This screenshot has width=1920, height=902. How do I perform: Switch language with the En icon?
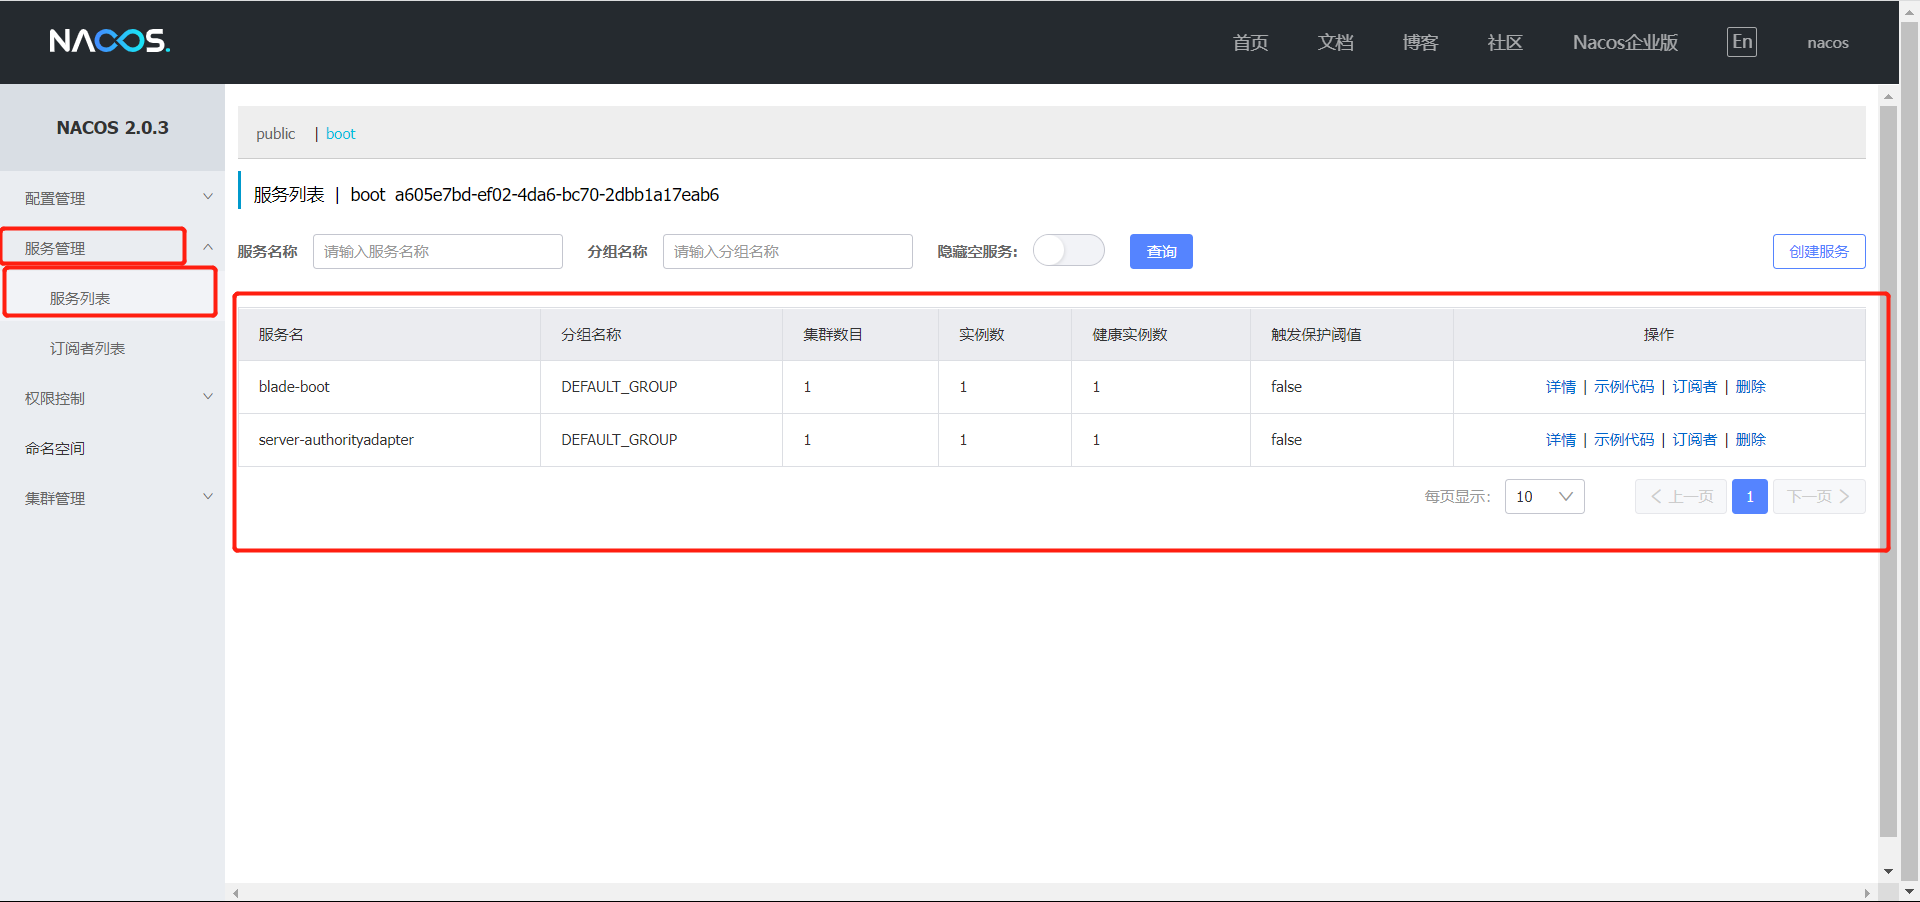[x=1742, y=42]
